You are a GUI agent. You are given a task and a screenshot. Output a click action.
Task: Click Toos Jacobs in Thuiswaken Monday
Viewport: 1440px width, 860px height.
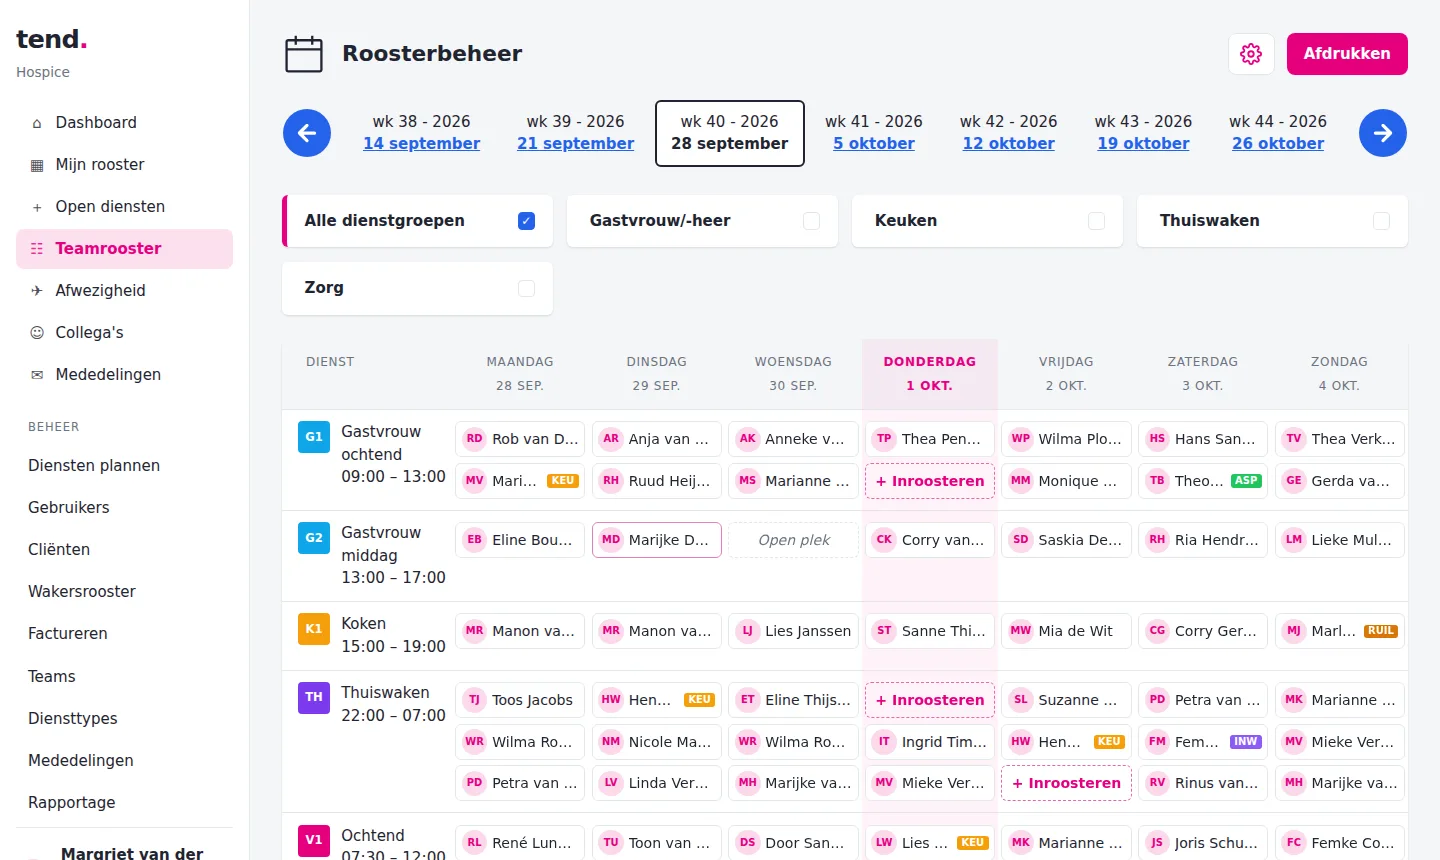tap(520, 700)
